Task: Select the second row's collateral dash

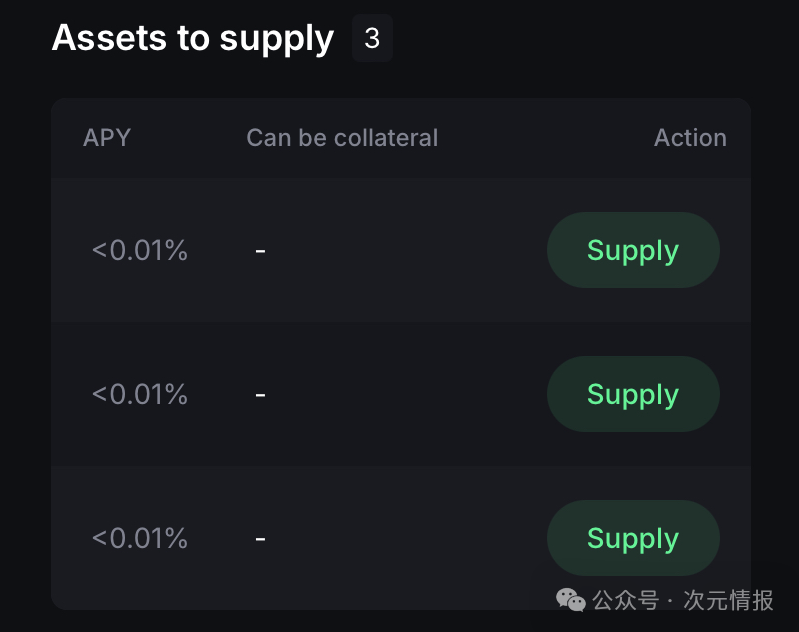Action: (260, 395)
